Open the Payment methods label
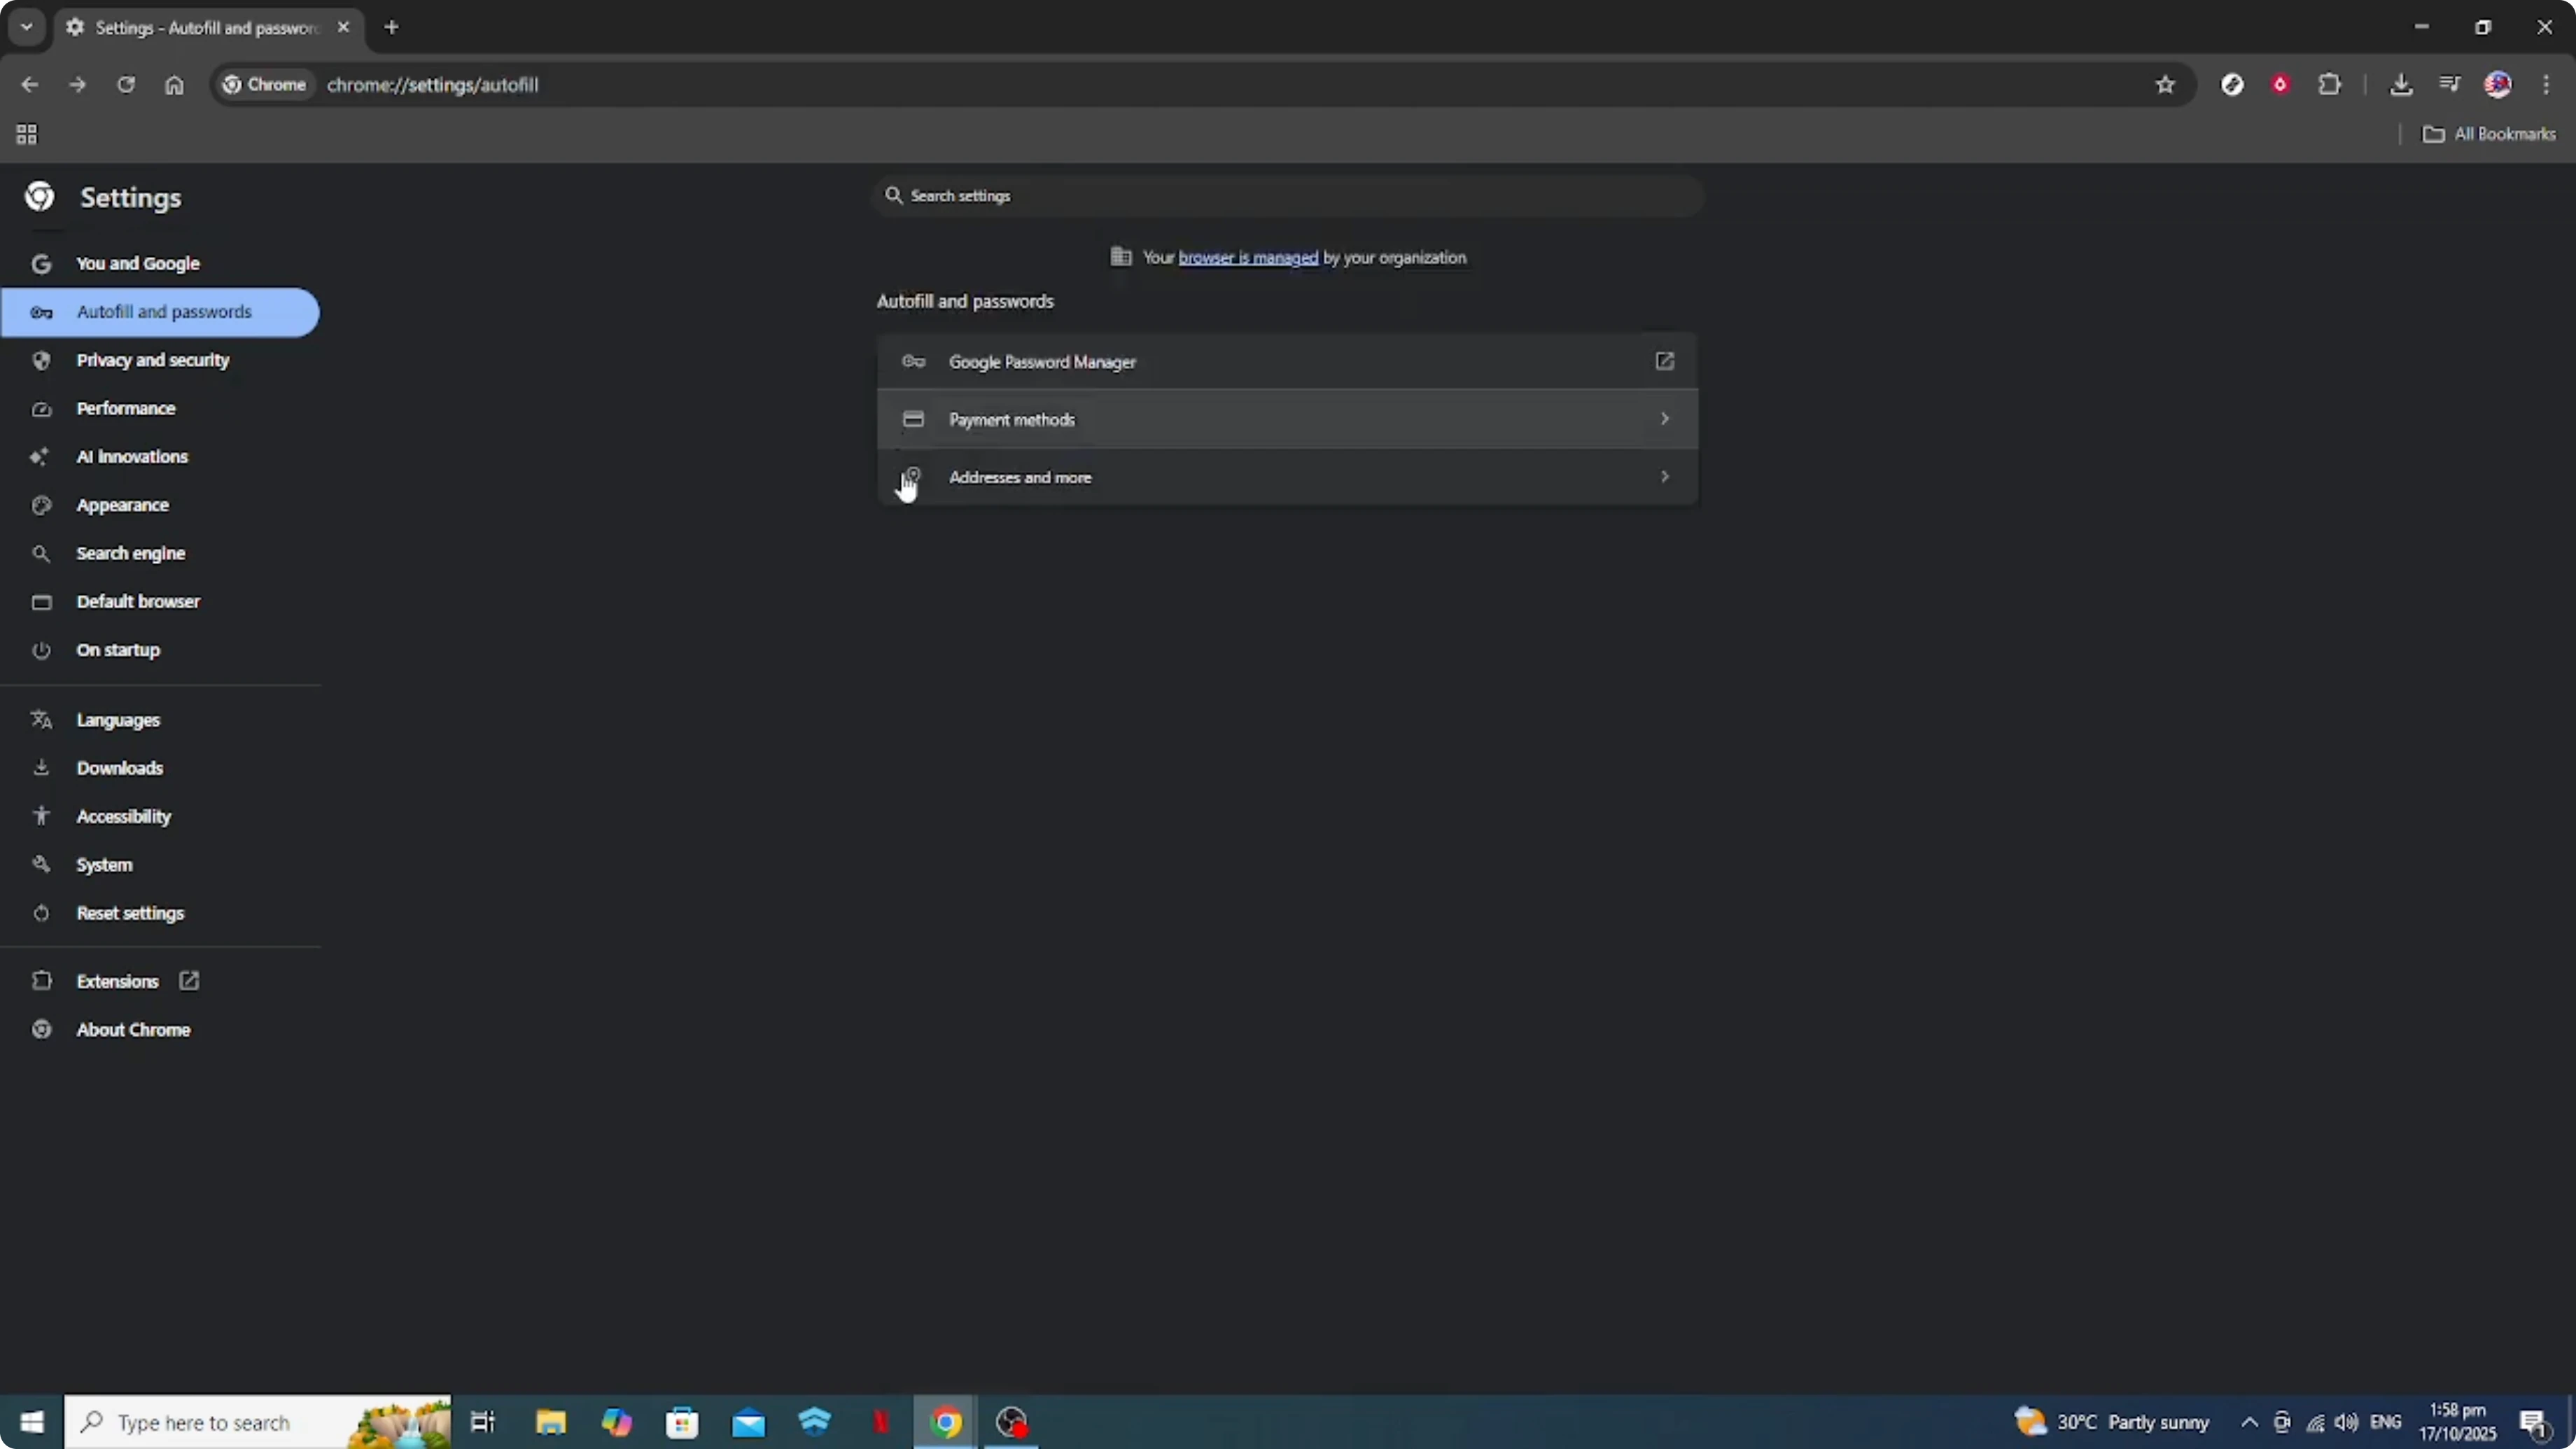Screen dimensions: 2576x1449 pyautogui.click(x=1012, y=420)
